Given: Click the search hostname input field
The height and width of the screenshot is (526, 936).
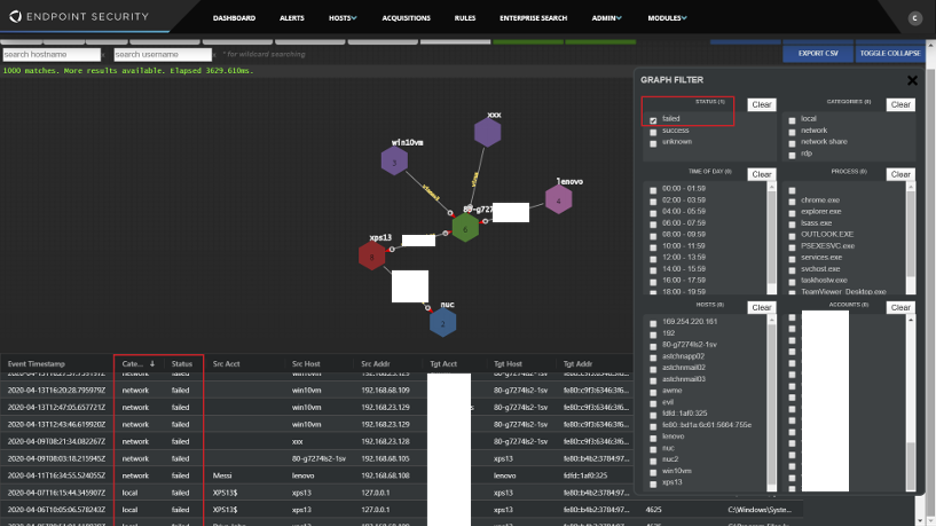Looking at the screenshot, I should point(51,54).
